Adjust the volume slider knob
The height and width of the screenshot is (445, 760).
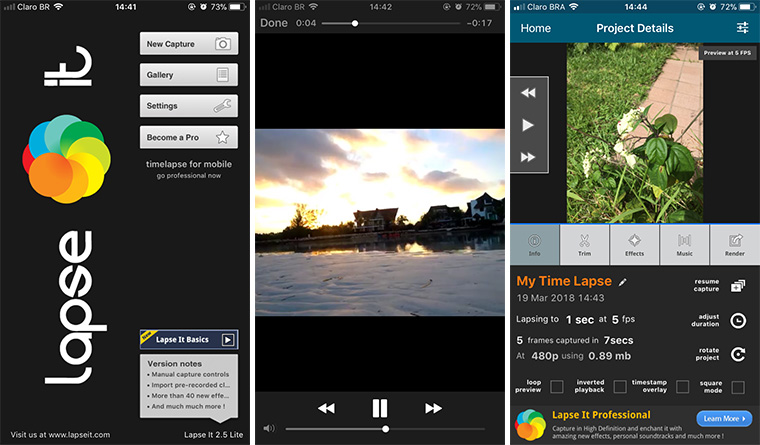click(x=385, y=429)
